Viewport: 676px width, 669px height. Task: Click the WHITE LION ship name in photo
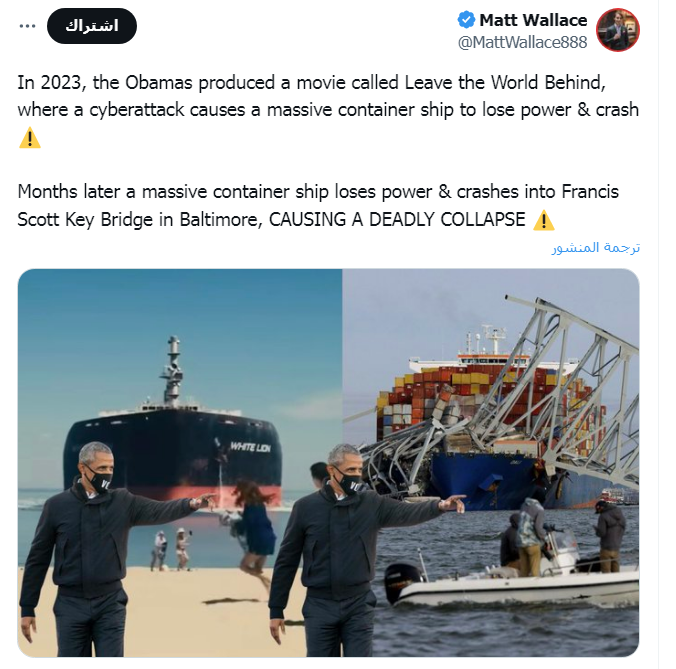(x=250, y=447)
